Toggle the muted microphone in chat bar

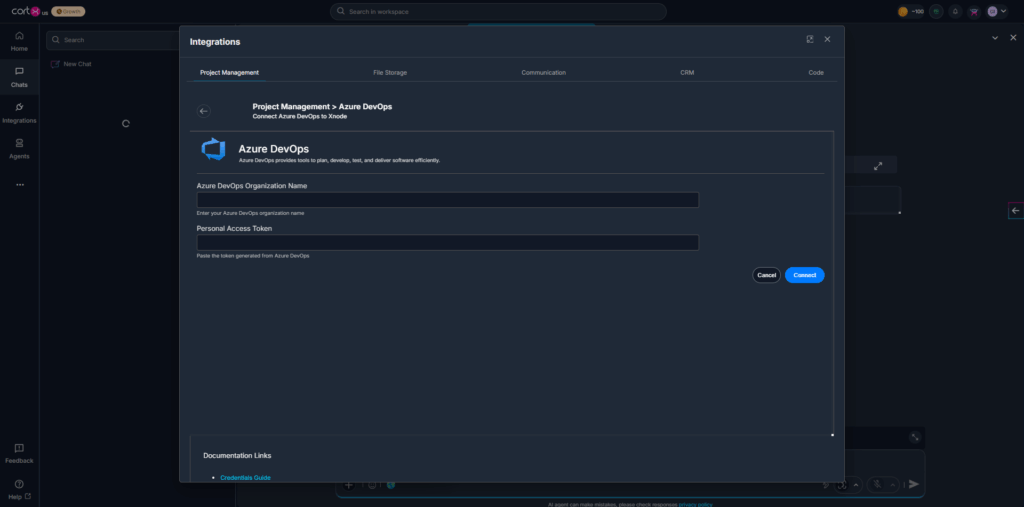coord(877,485)
